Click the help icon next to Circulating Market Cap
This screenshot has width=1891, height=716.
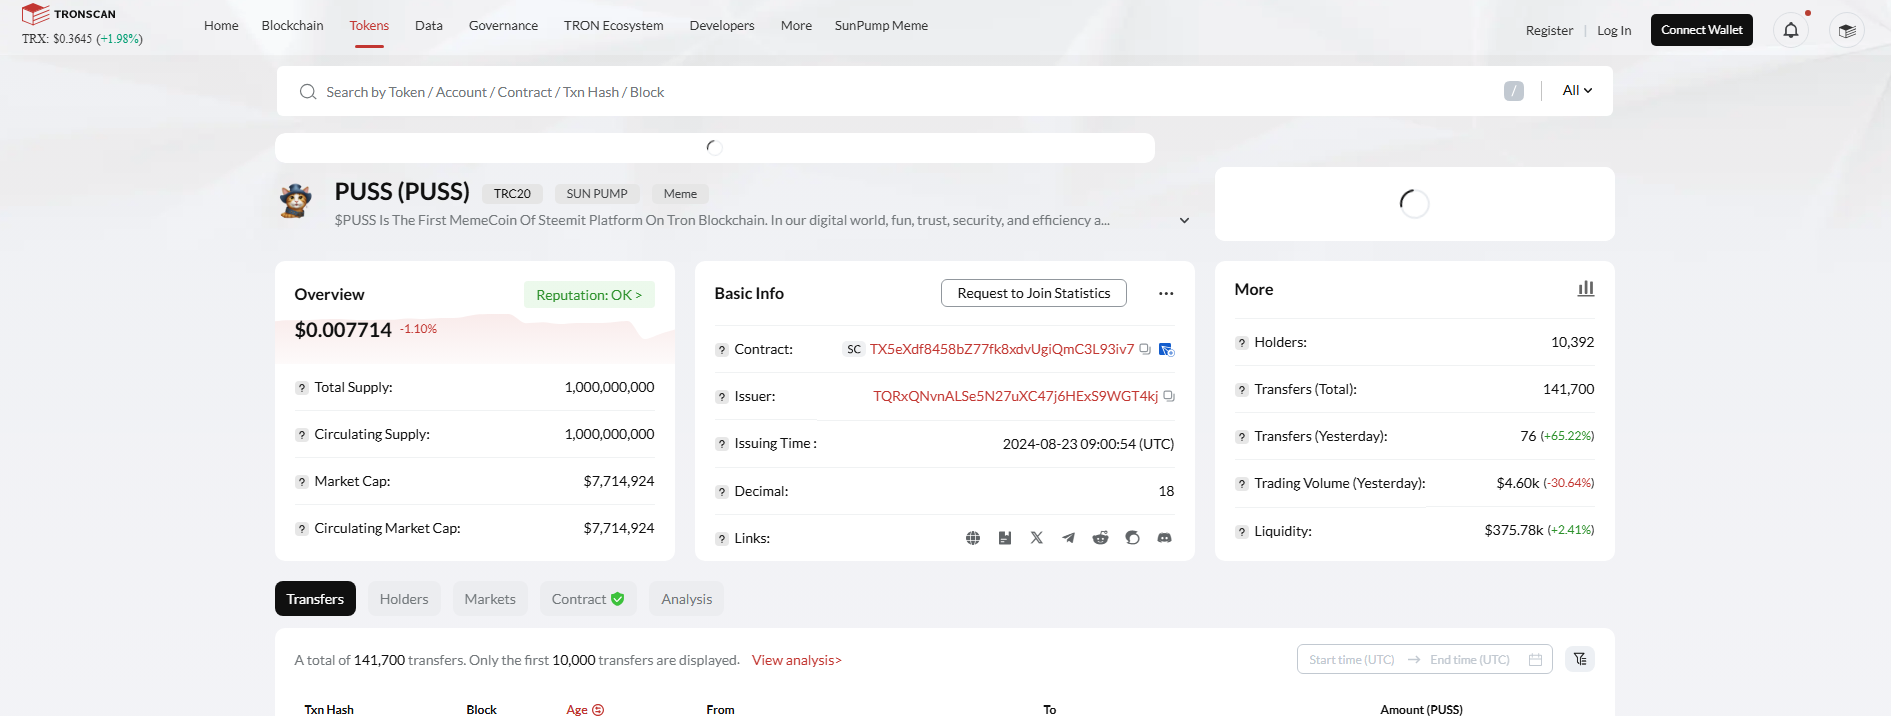[x=301, y=529]
